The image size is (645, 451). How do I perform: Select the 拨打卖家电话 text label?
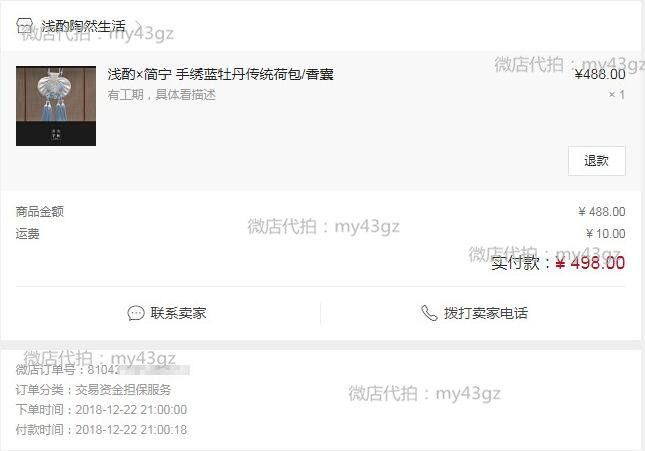[x=485, y=313]
